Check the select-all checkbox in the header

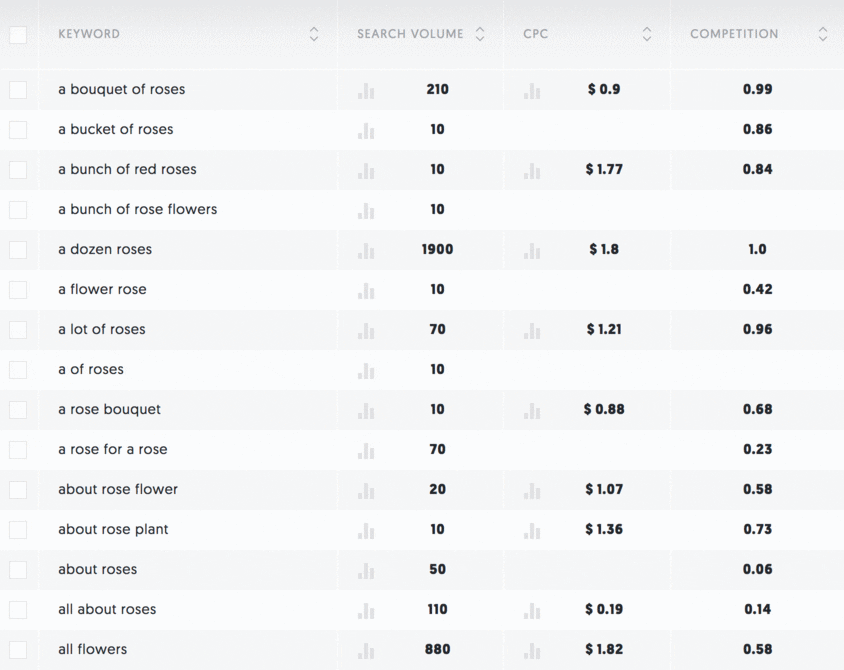pos(16,33)
